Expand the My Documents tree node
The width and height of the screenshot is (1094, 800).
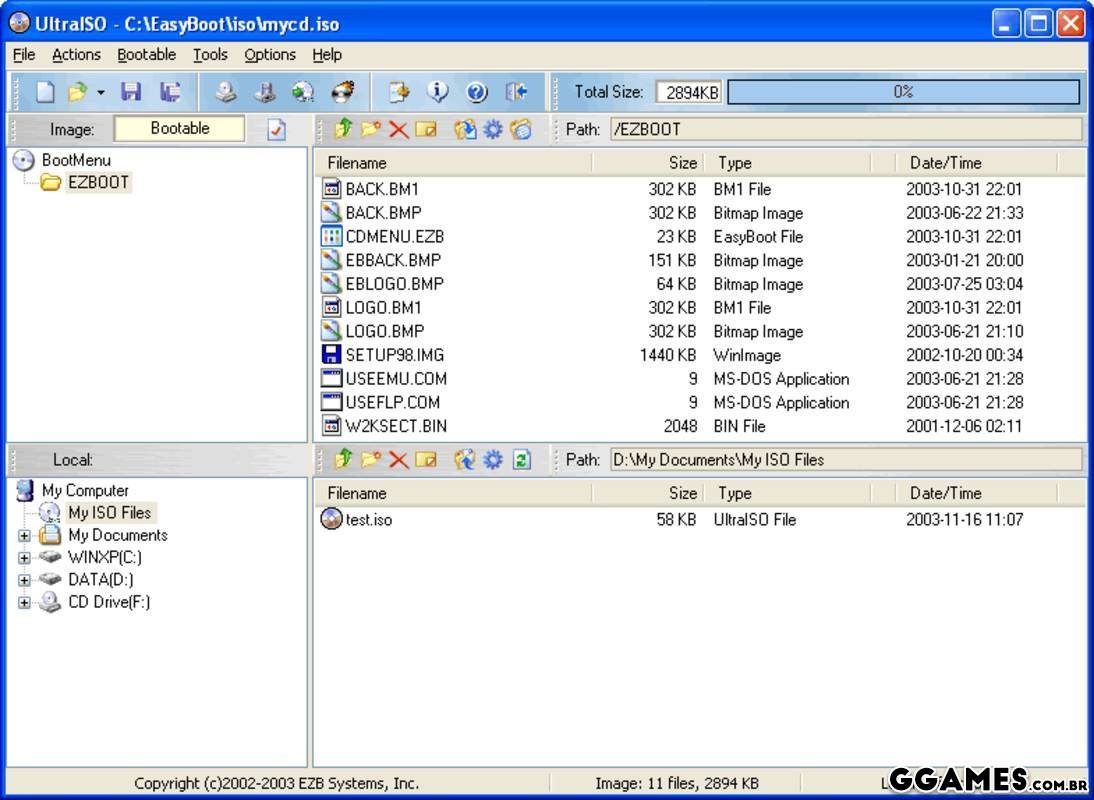pos(24,535)
